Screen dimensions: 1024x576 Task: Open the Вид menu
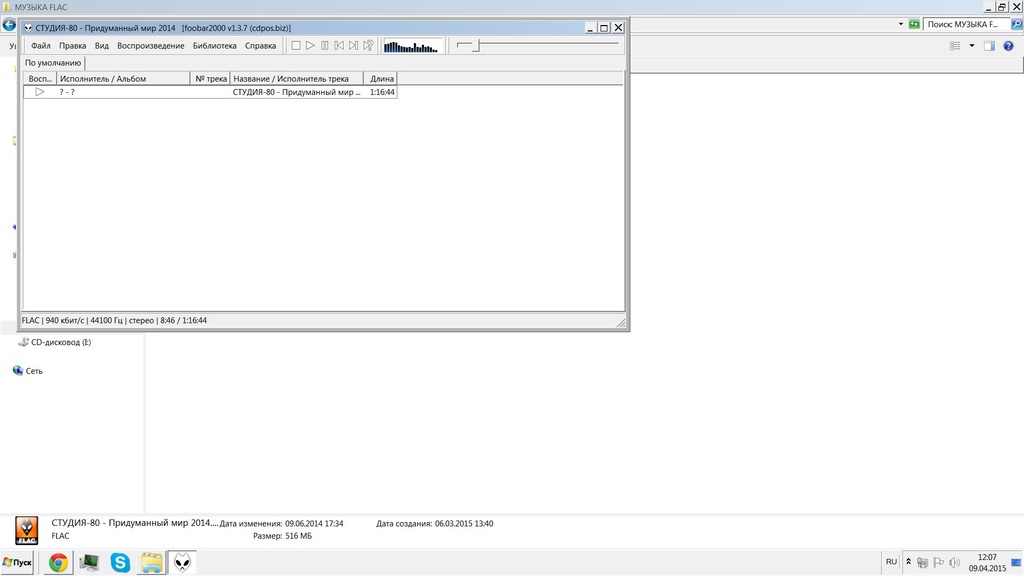[102, 46]
